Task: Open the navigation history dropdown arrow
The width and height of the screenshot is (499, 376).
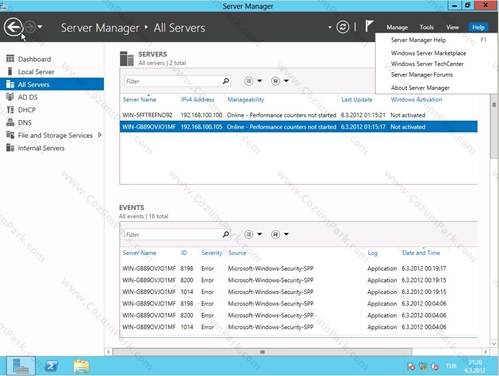Action: pos(40,27)
